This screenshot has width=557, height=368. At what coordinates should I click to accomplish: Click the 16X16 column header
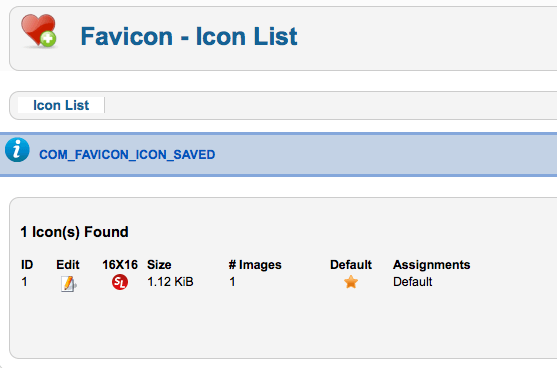(x=120, y=265)
